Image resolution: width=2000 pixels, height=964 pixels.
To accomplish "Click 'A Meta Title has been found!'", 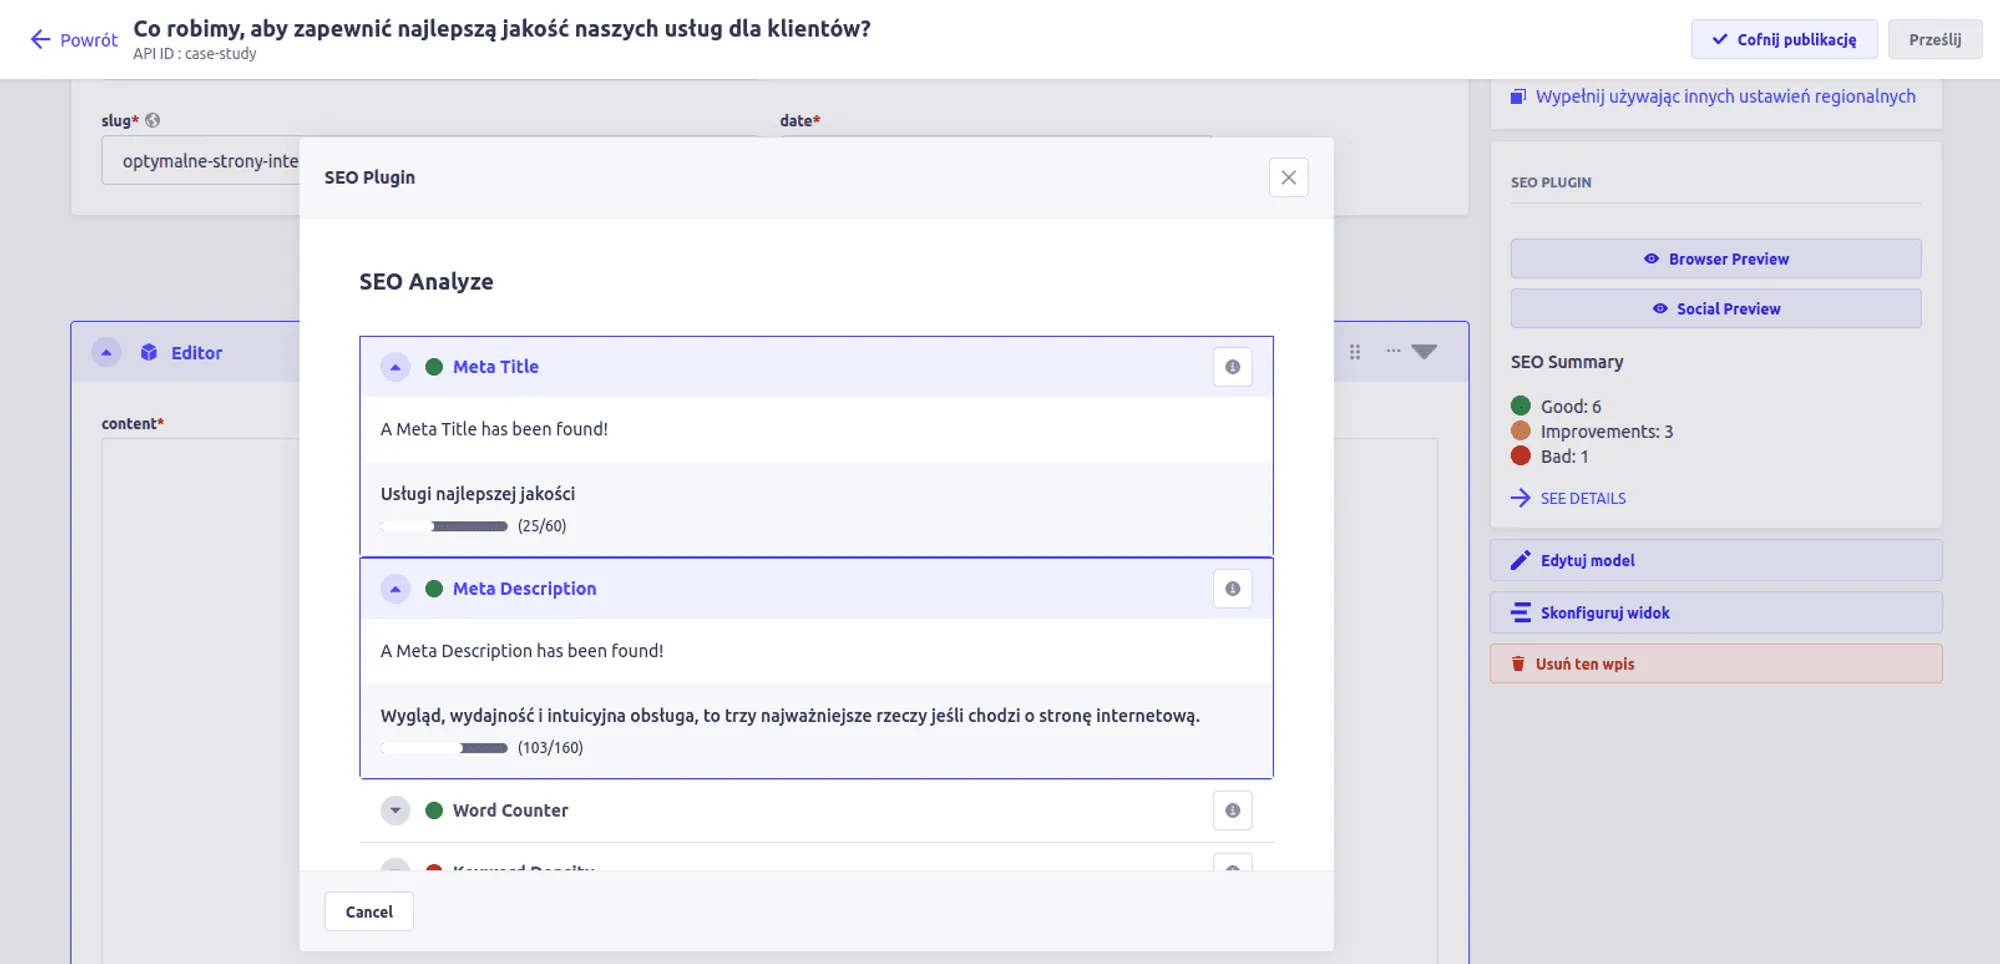I will [494, 429].
